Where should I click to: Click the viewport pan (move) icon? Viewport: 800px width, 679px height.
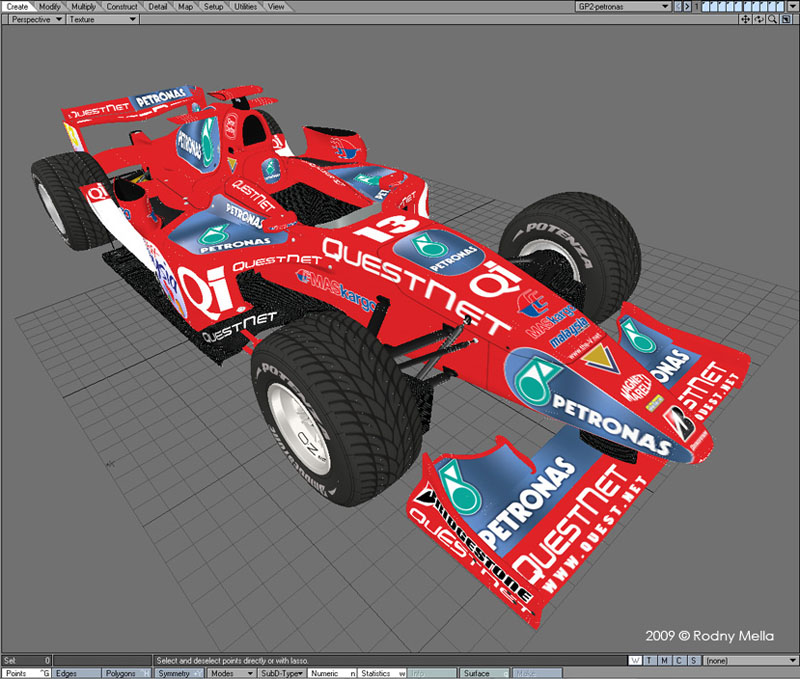click(x=746, y=19)
